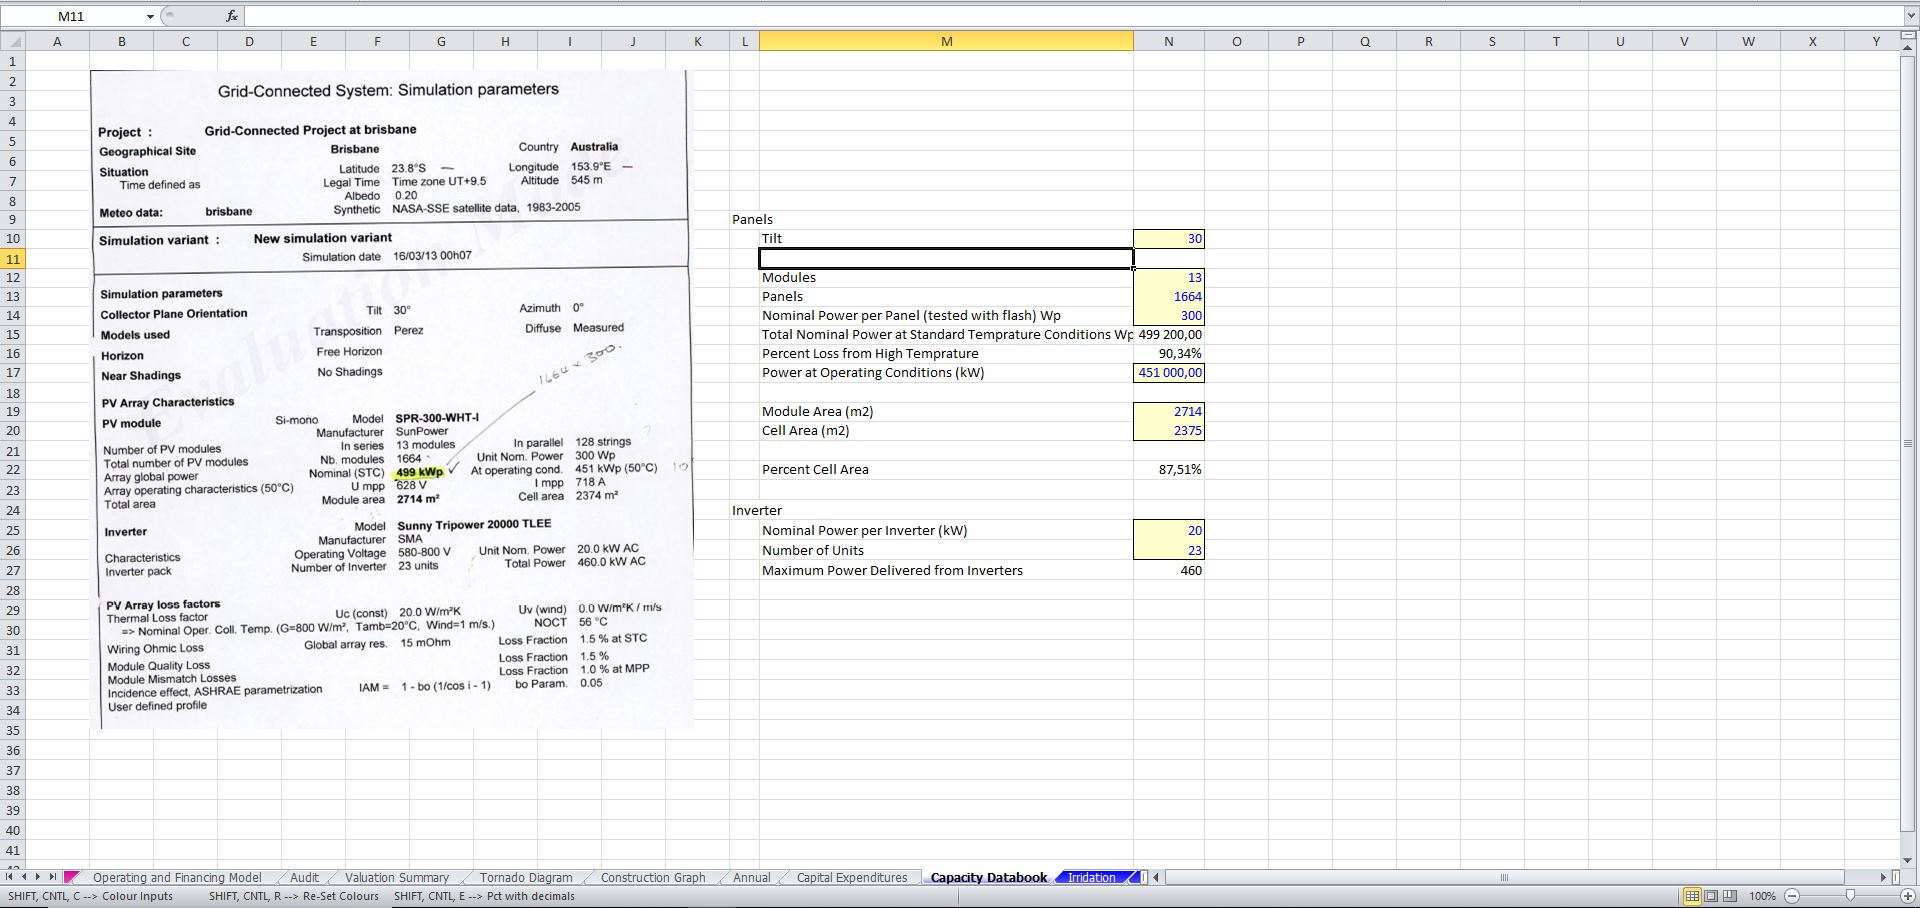Viewport: 1920px width, 908px height.
Task: Switch to Normal view icon
Action: pos(1692,896)
